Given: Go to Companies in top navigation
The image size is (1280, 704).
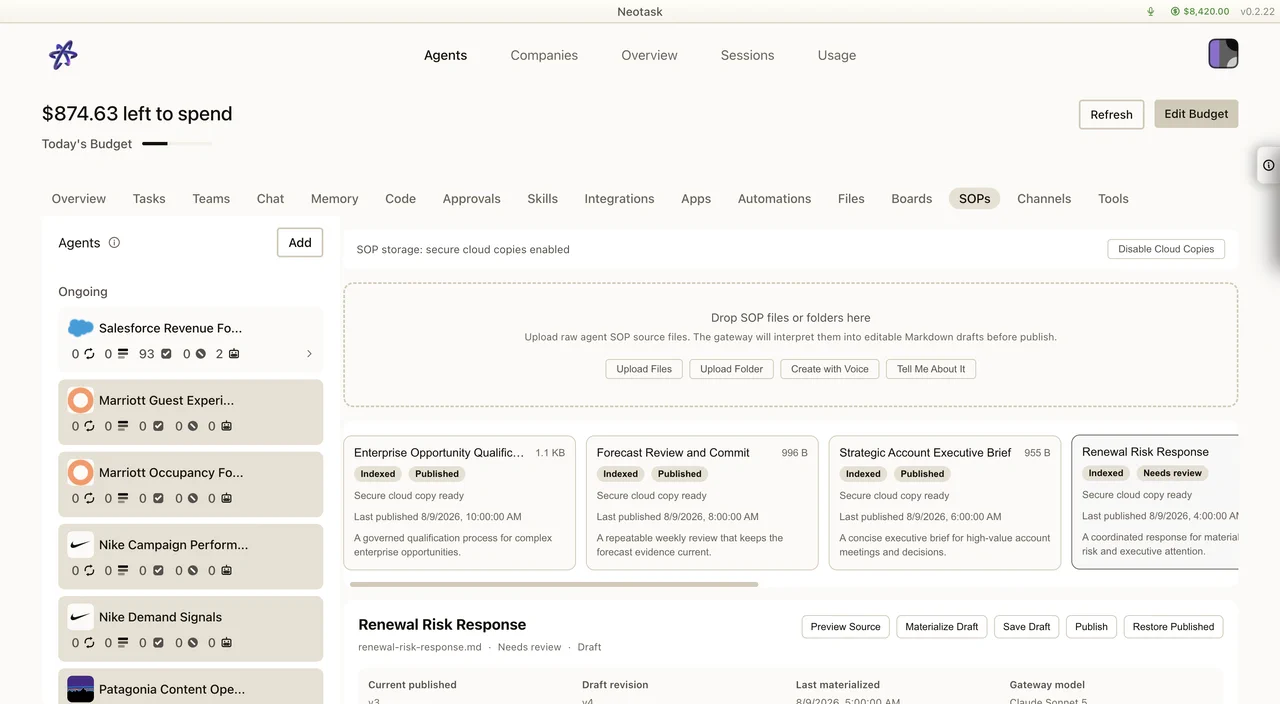Looking at the screenshot, I should 544,55.
